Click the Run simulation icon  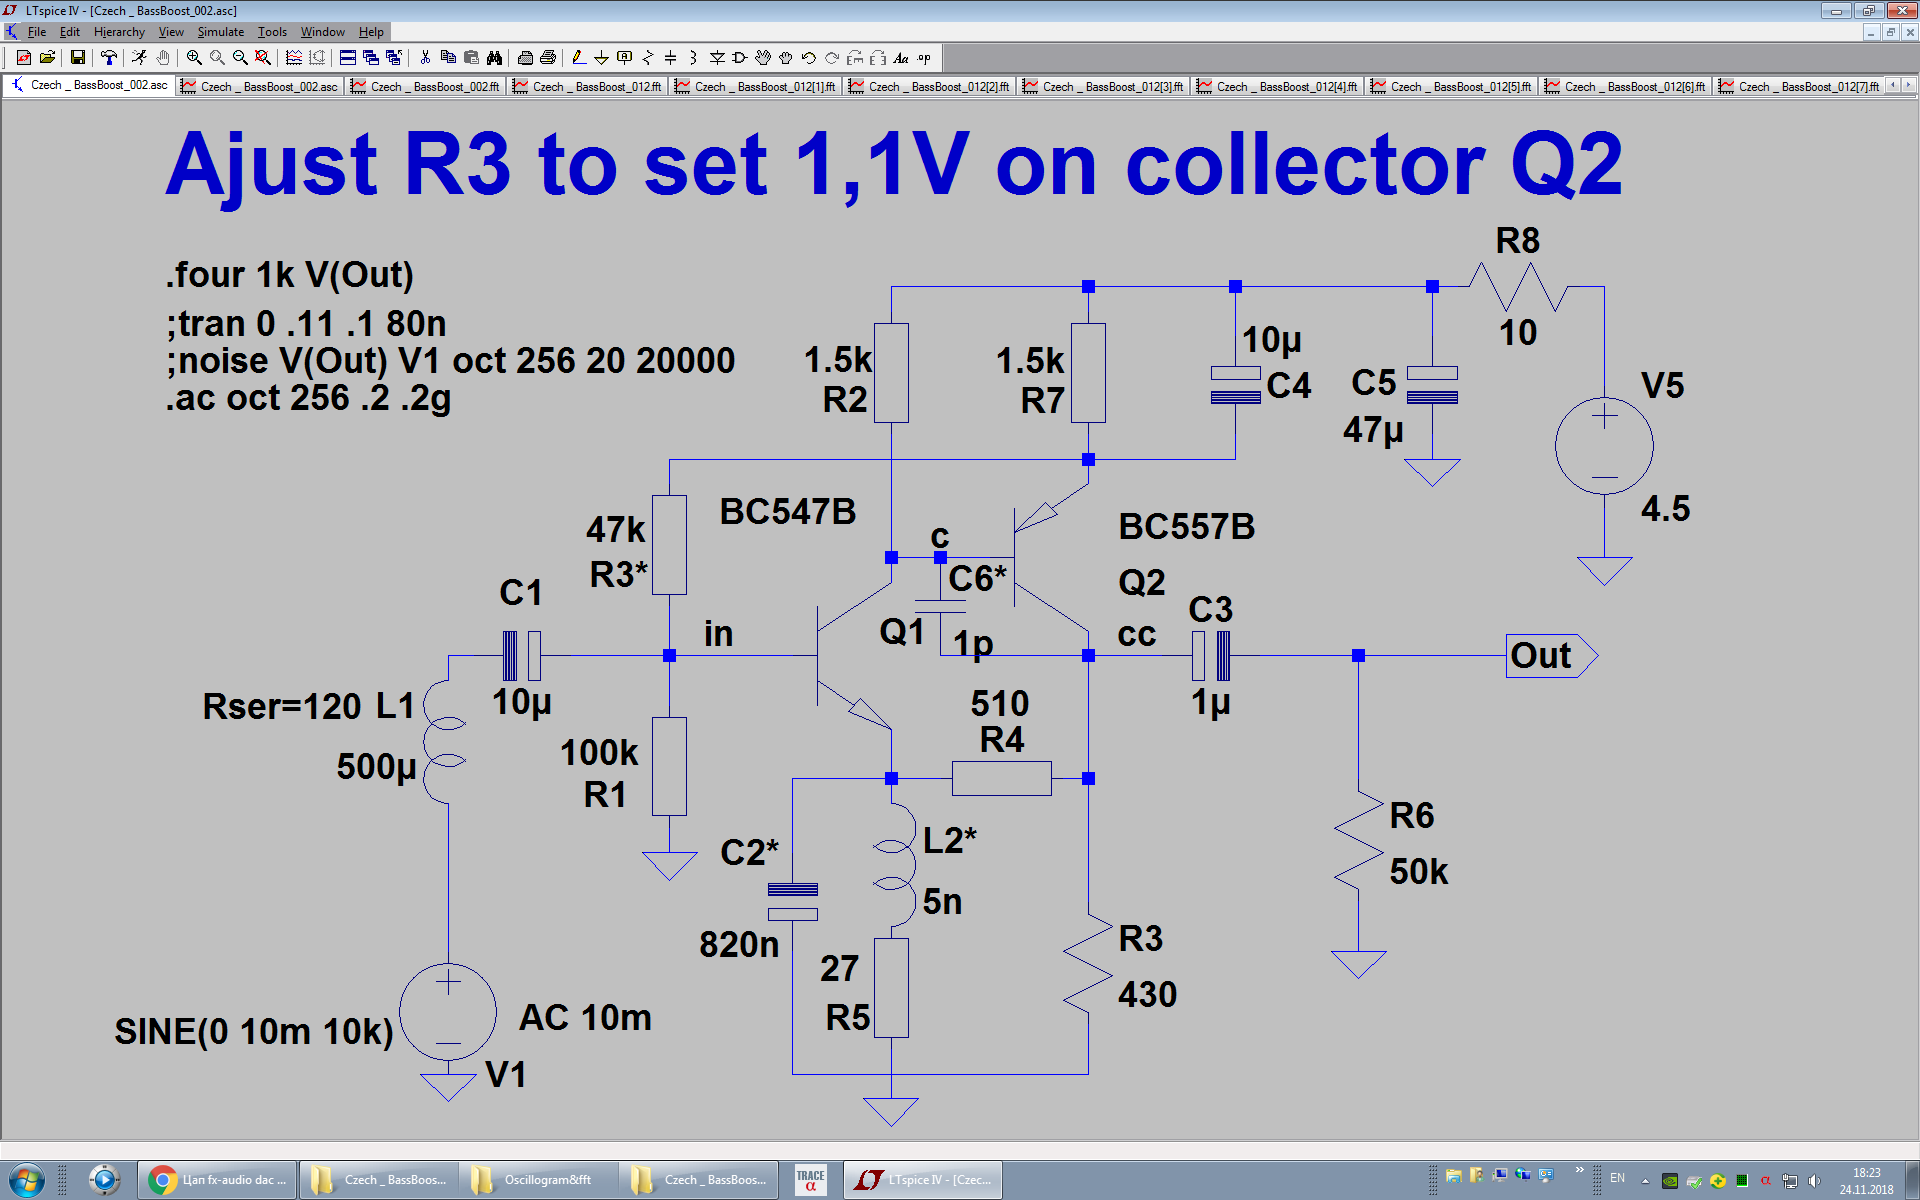point(139,58)
